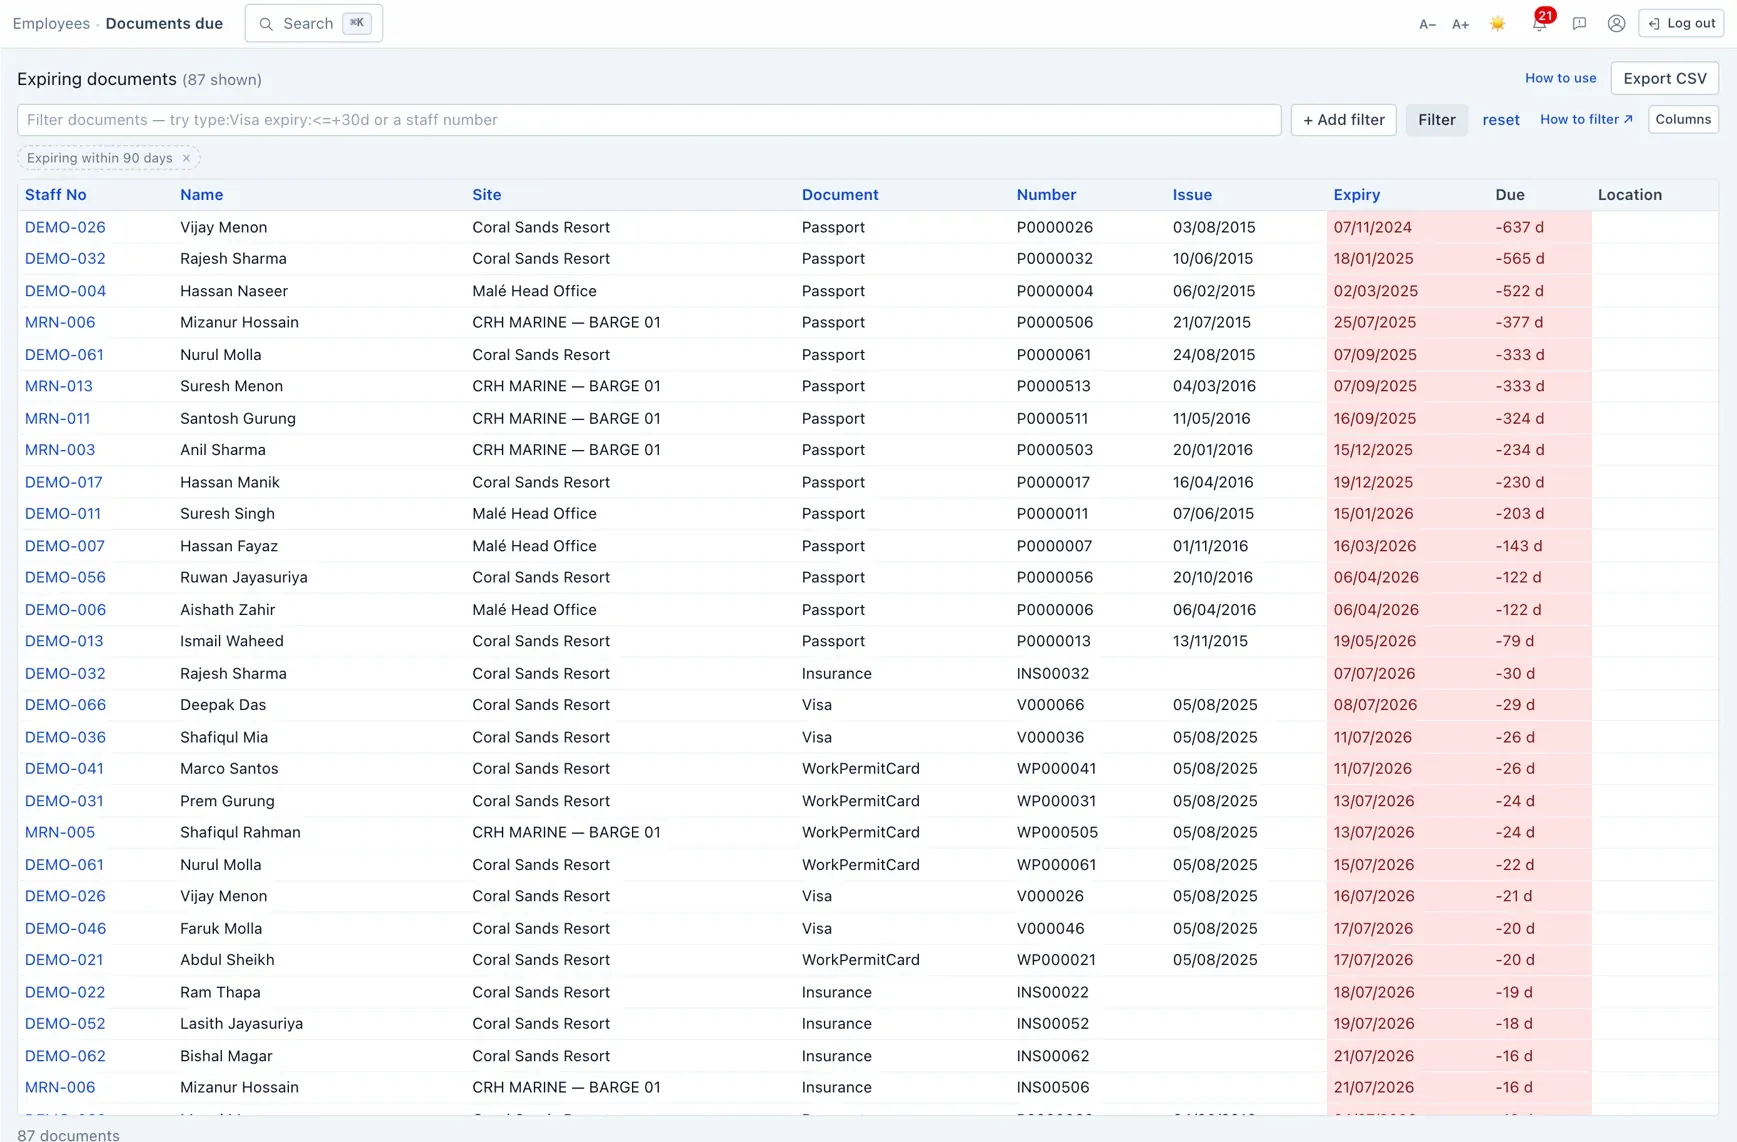Select visa number V000046
This screenshot has height=1142, width=1737.
tap(1050, 928)
